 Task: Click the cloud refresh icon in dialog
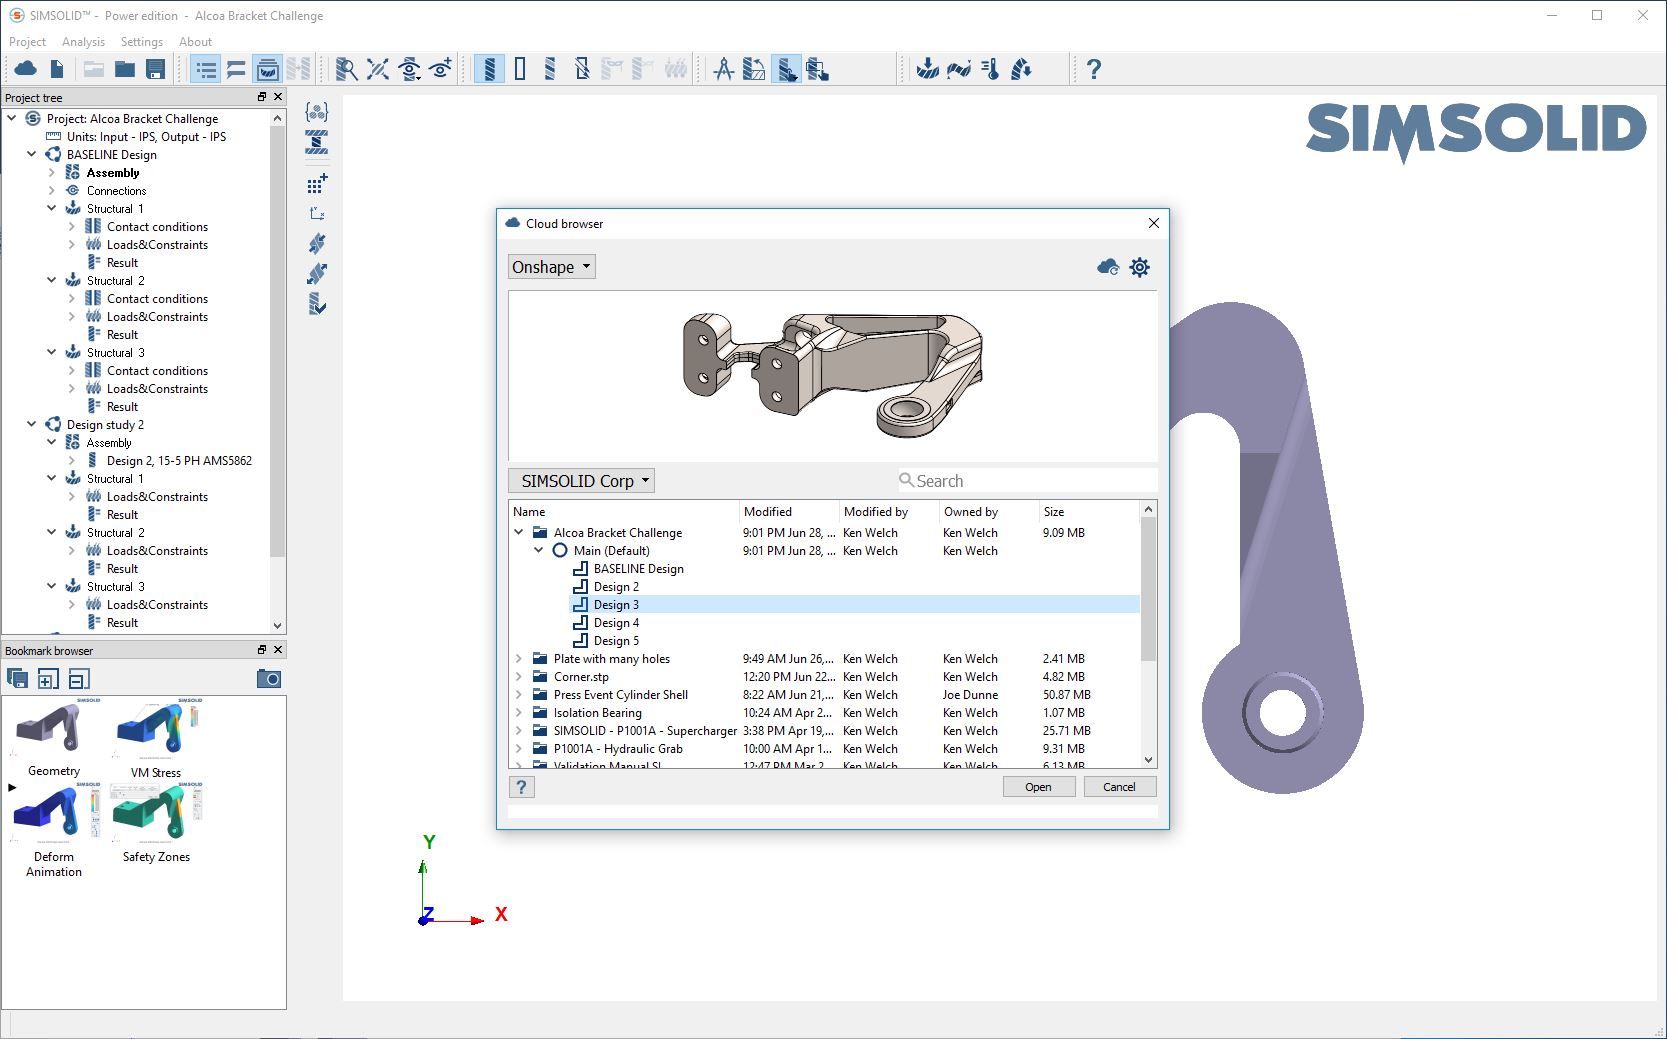click(x=1108, y=267)
